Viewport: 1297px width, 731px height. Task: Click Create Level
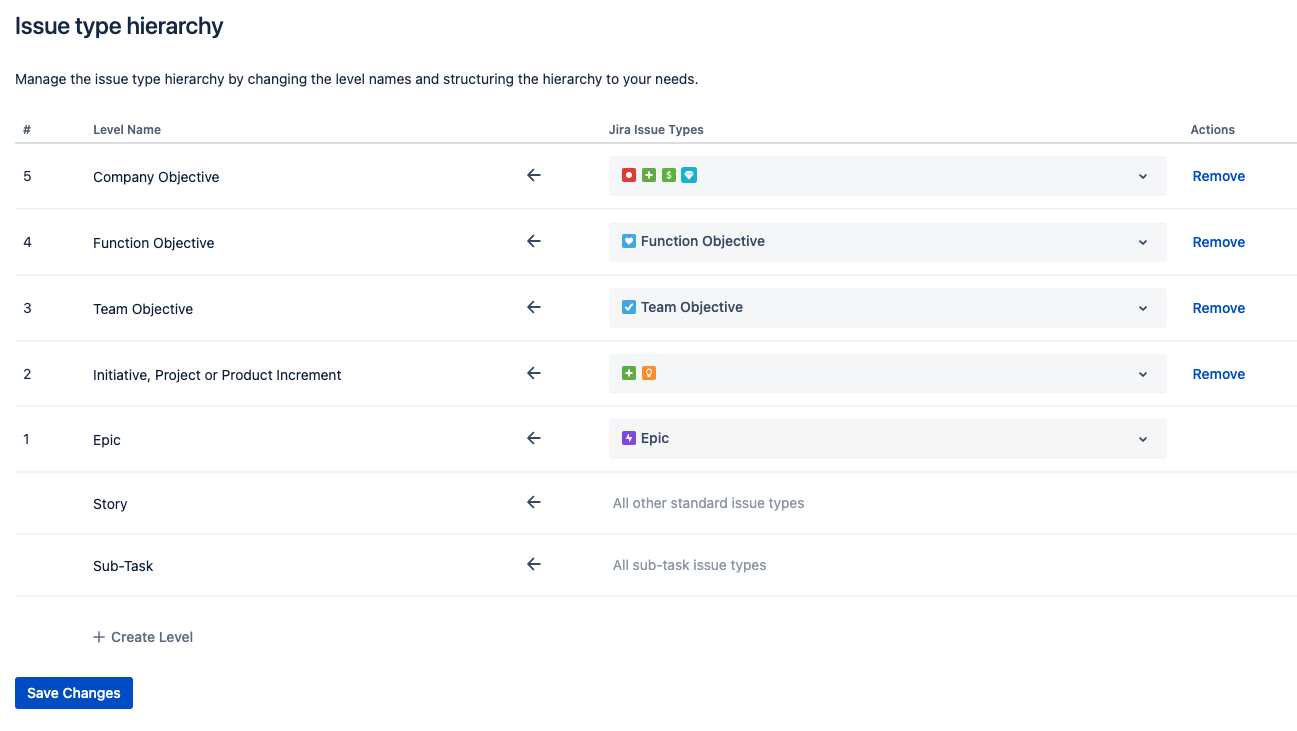coord(143,636)
